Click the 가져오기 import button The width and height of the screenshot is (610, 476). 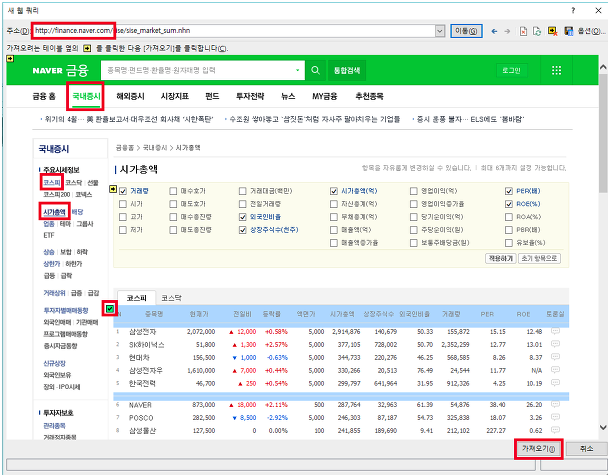coord(538,449)
